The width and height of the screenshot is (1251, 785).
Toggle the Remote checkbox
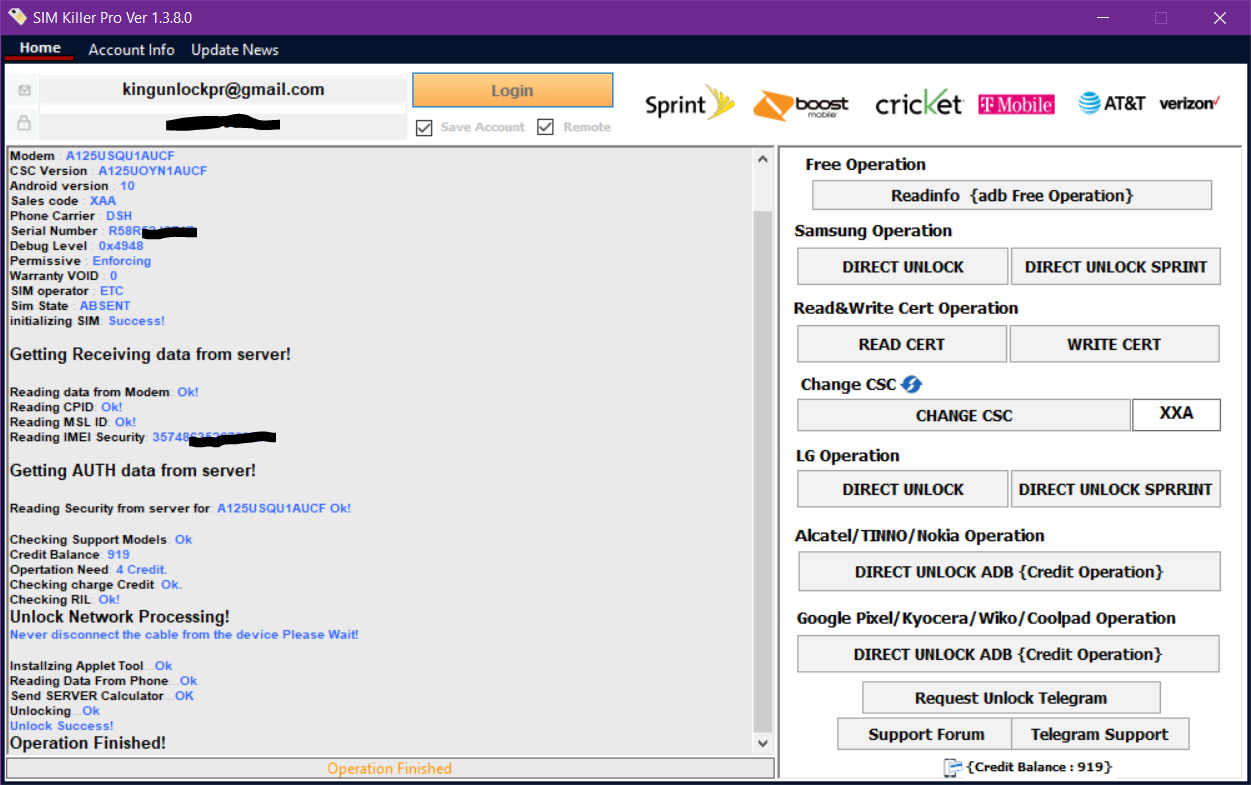[x=545, y=127]
